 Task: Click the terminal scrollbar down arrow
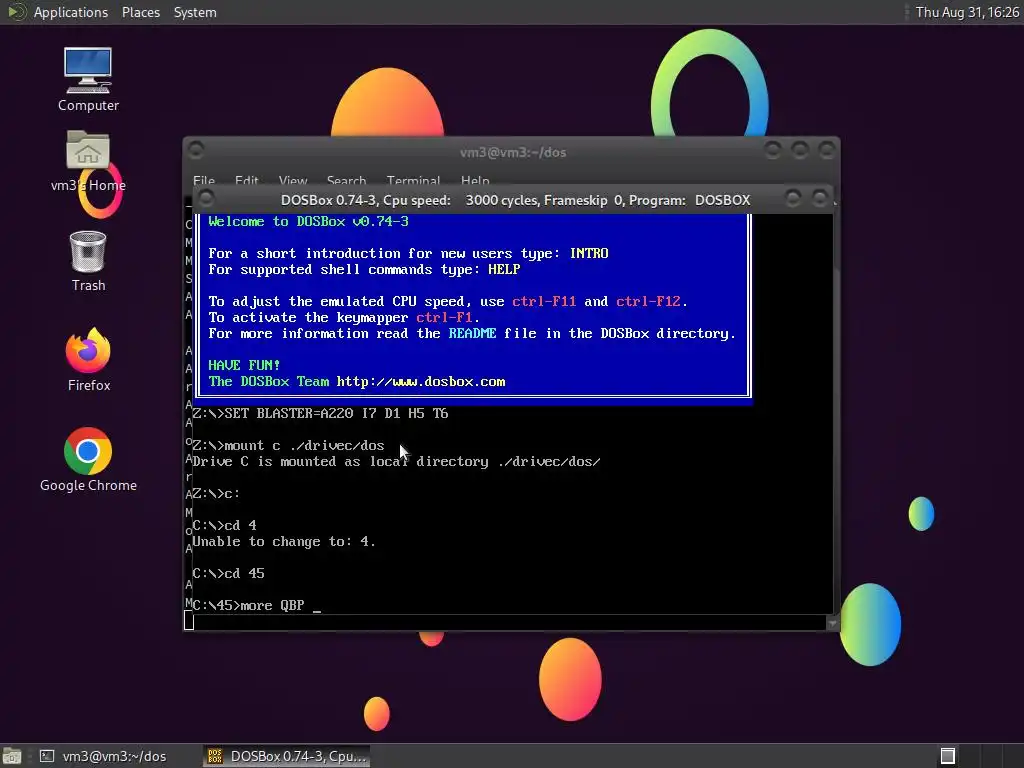tap(833, 624)
